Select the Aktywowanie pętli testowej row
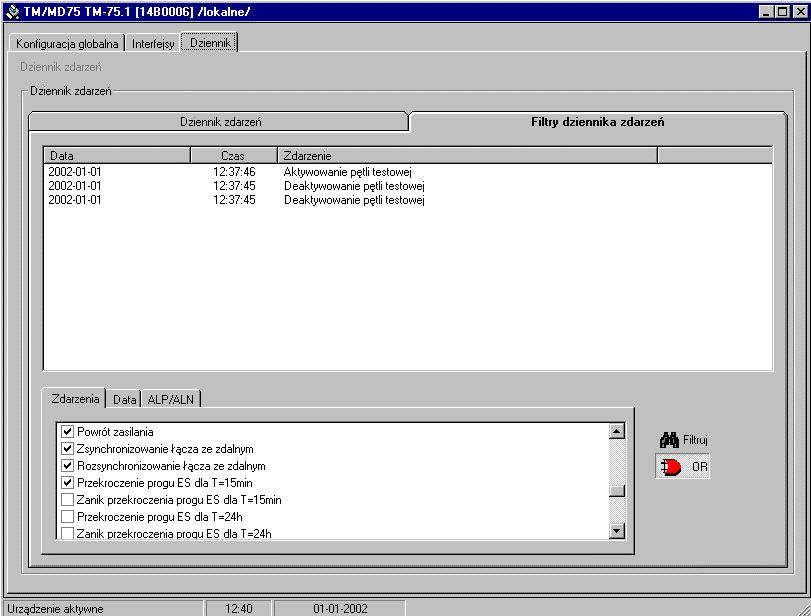This screenshot has width=811, height=616. [x=408, y=172]
